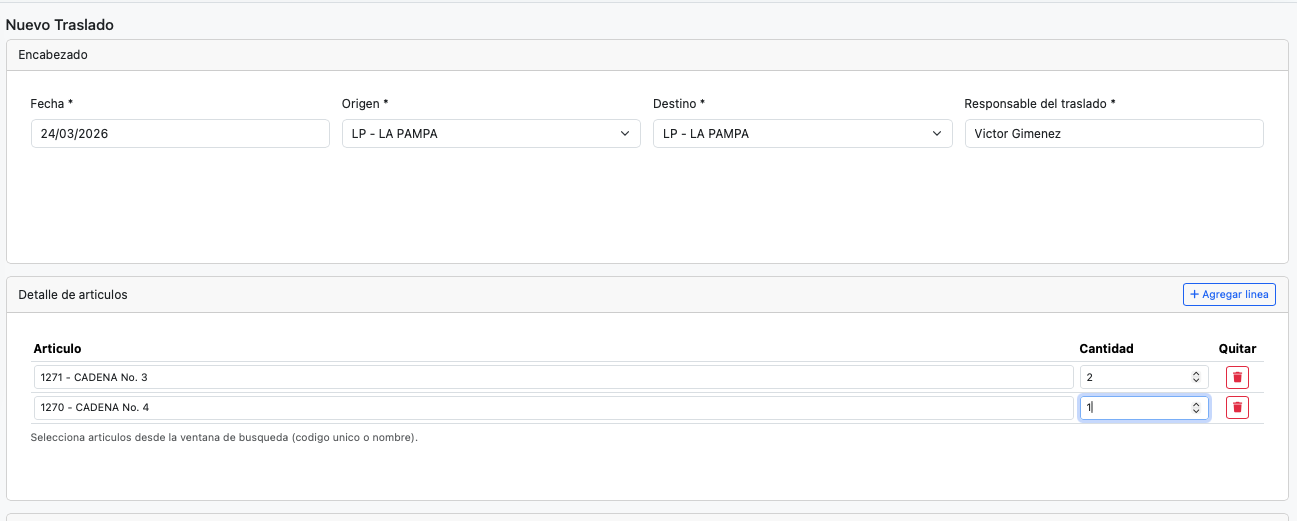Image resolution: width=1297 pixels, height=521 pixels.
Task: Select the 1270 - CADENA No. 4 article field
Action: point(552,408)
